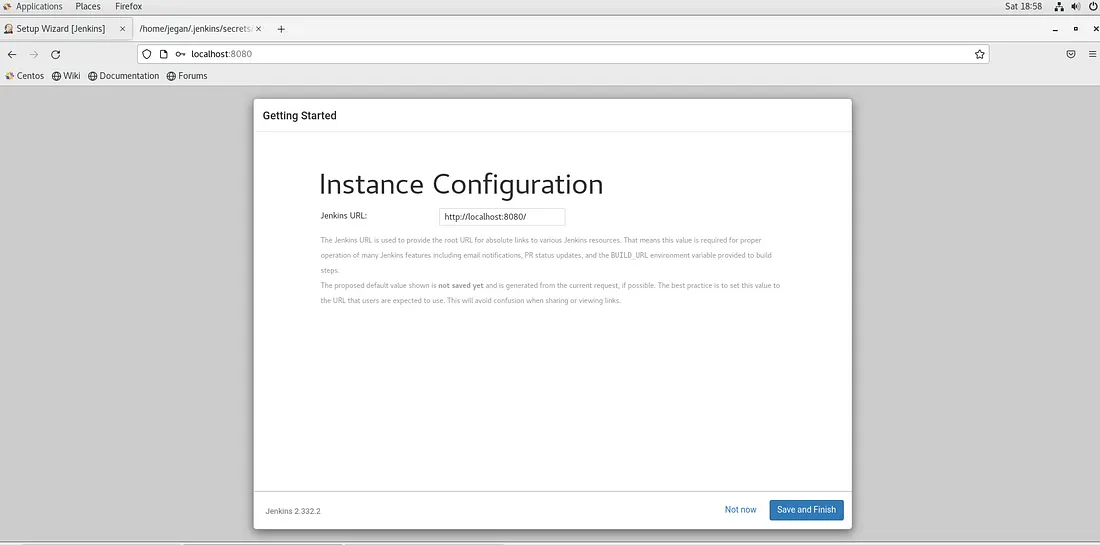Viewport: 1100px width, 545px height.
Task: Click the power icon in top bar
Action: pos(1092,6)
